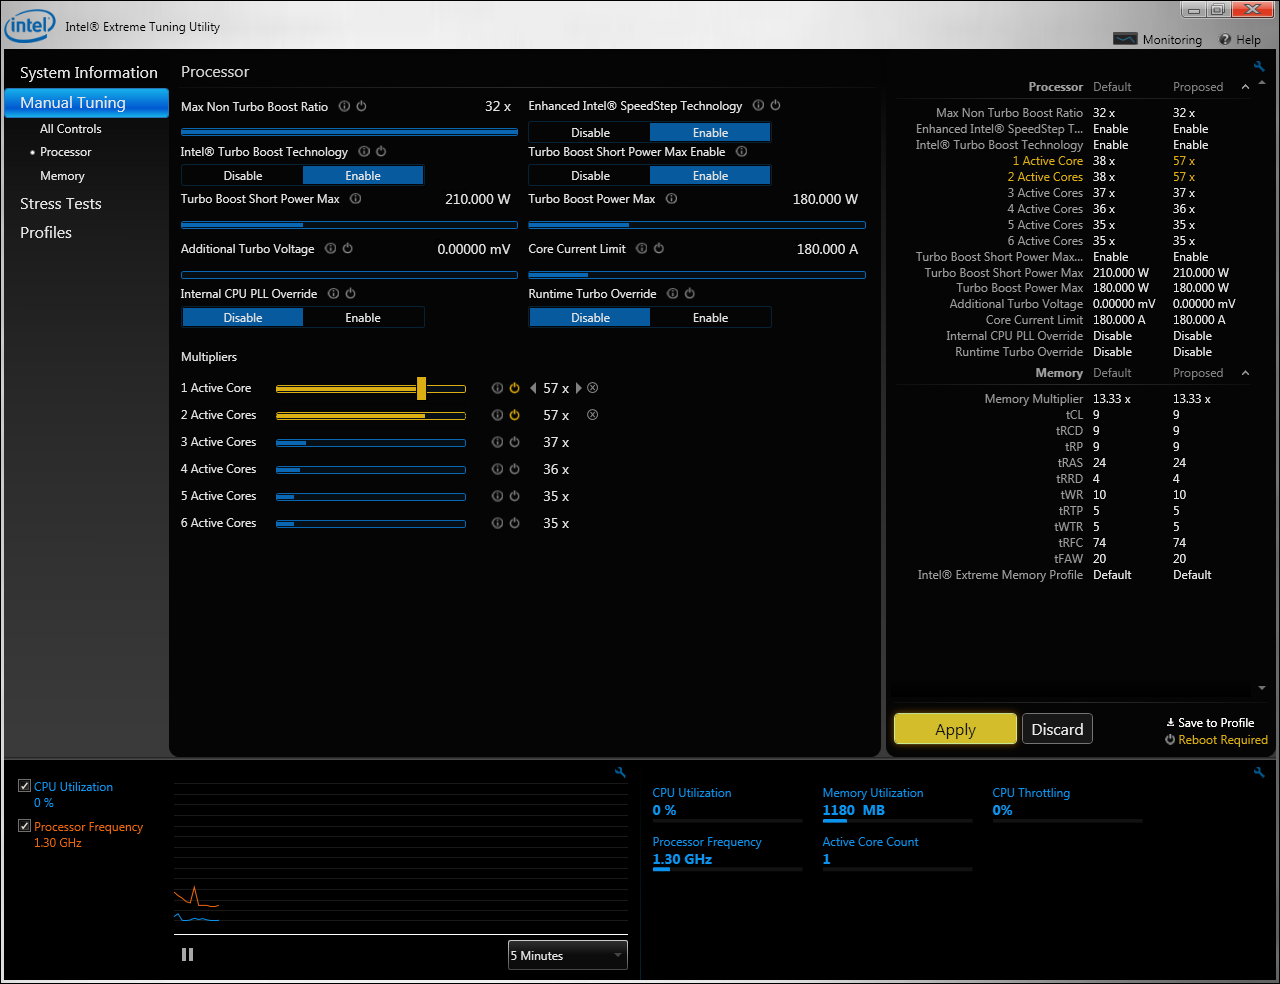
Task: Open the wrench settings for the monitoring graph
Action: click(620, 773)
